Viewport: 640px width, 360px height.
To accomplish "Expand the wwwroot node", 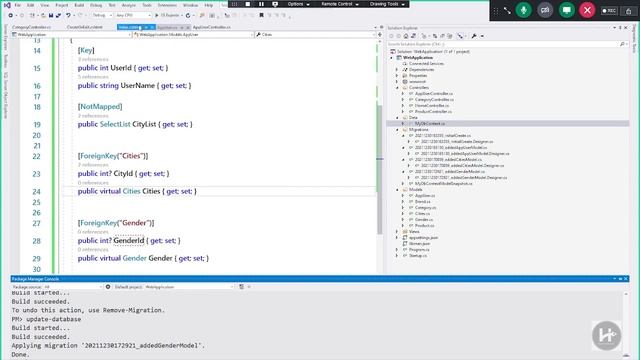I will [397, 82].
